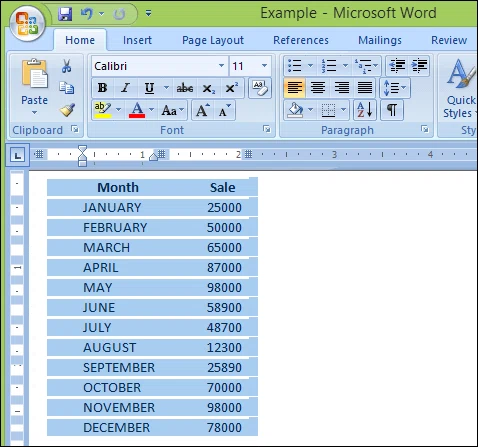This screenshot has height=447, width=478.
Task: Open the Clipboard dialog launcher
Action: click(x=75, y=129)
